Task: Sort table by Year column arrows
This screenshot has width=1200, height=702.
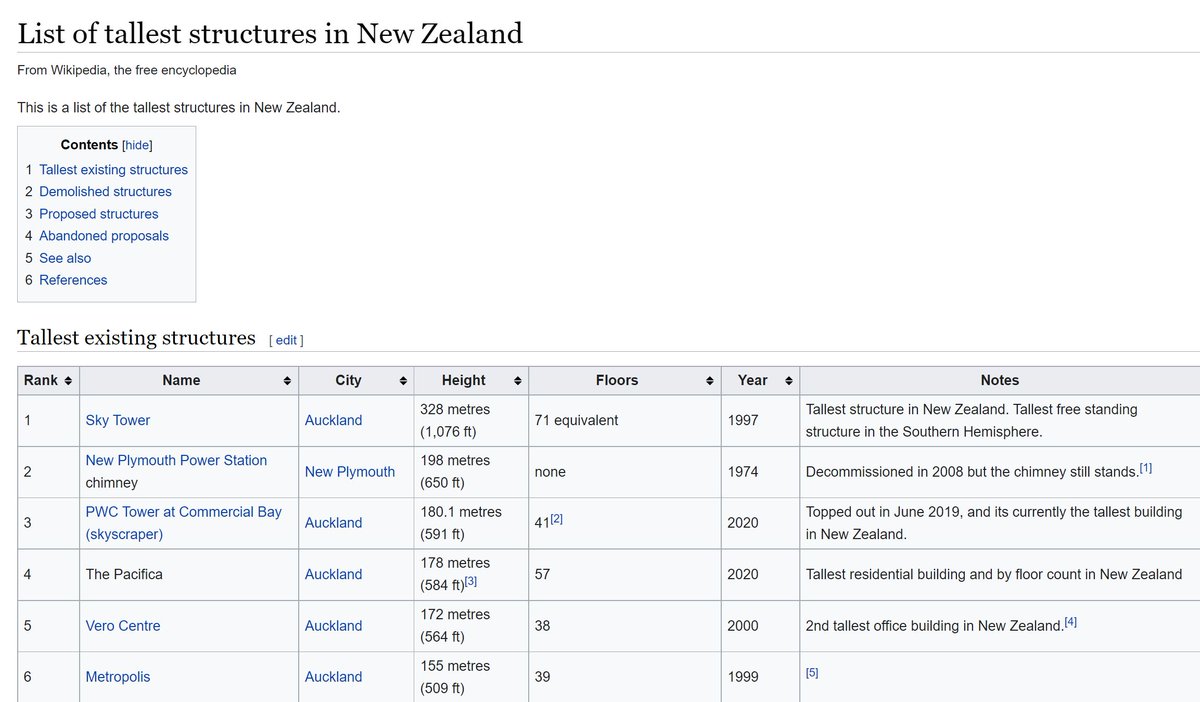Action: click(789, 381)
